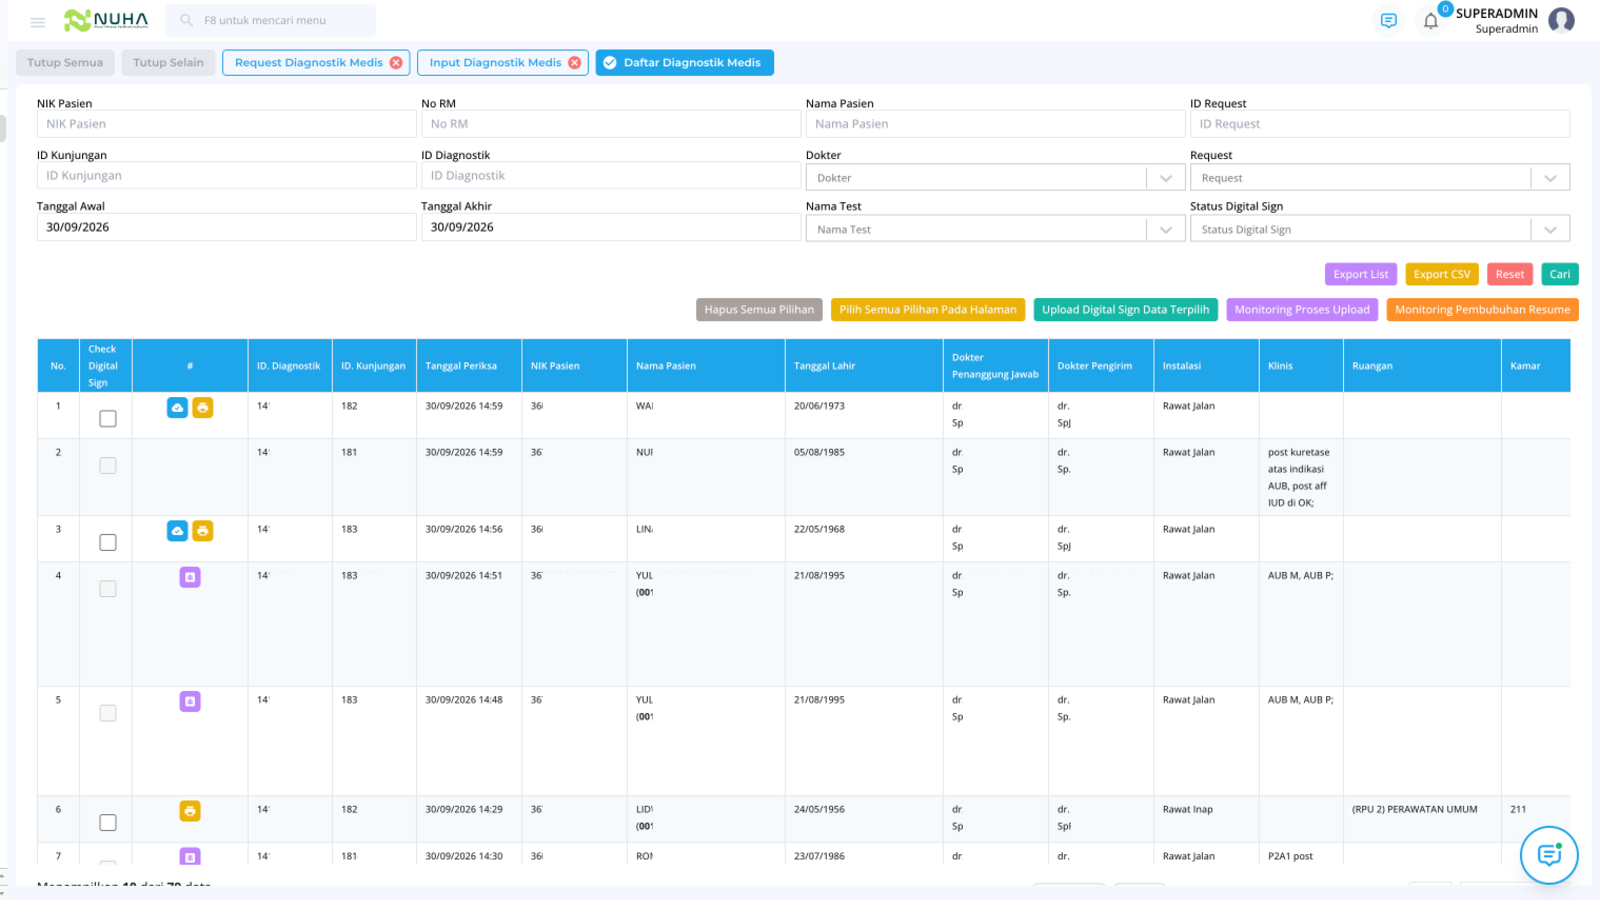Viewport: 1600px width, 900px height.
Task: Click the Tutup Selain button
Action: (x=168, y=63)
